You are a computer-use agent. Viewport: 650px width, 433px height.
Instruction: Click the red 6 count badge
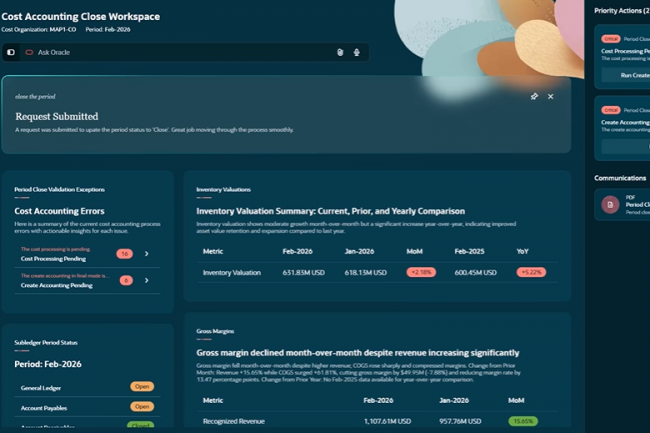click(x=126, y=281)
